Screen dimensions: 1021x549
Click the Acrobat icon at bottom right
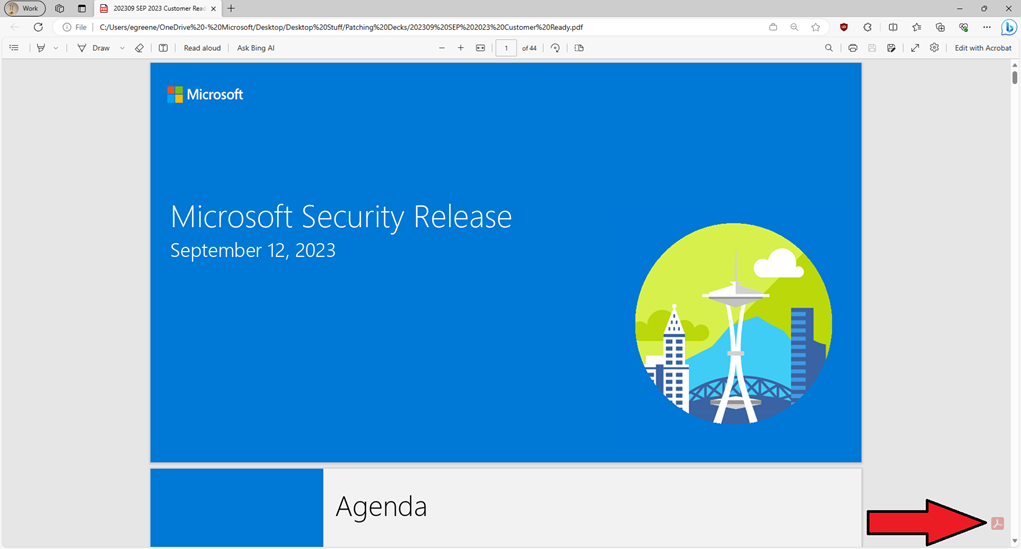coord(997,523)
